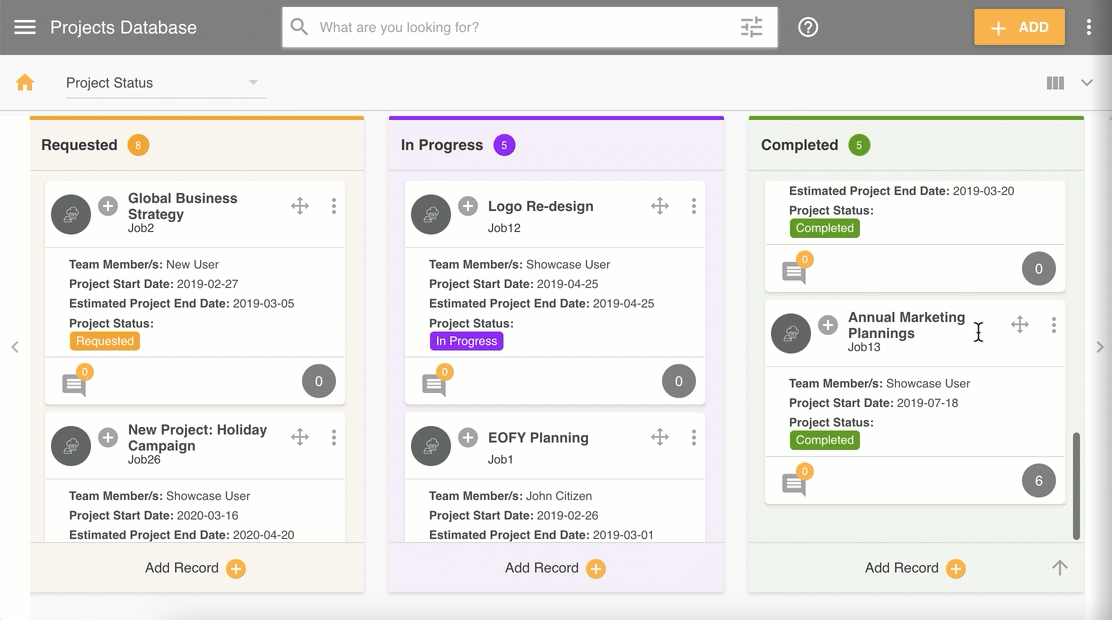Click move handle on New Project: Holiday Campaign
This screenshot has height=620, width=1112.
300,437
